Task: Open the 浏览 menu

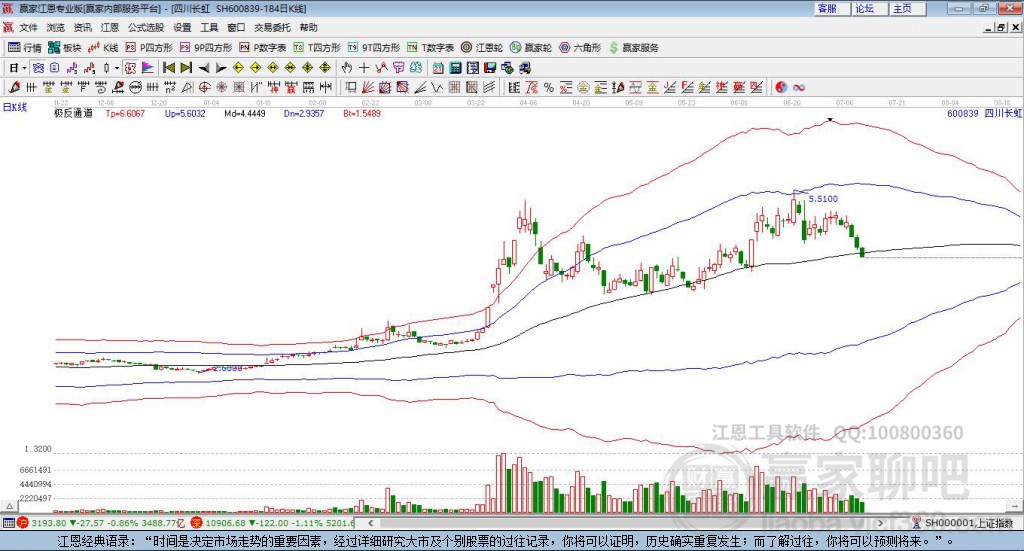Action: (56, 27)
